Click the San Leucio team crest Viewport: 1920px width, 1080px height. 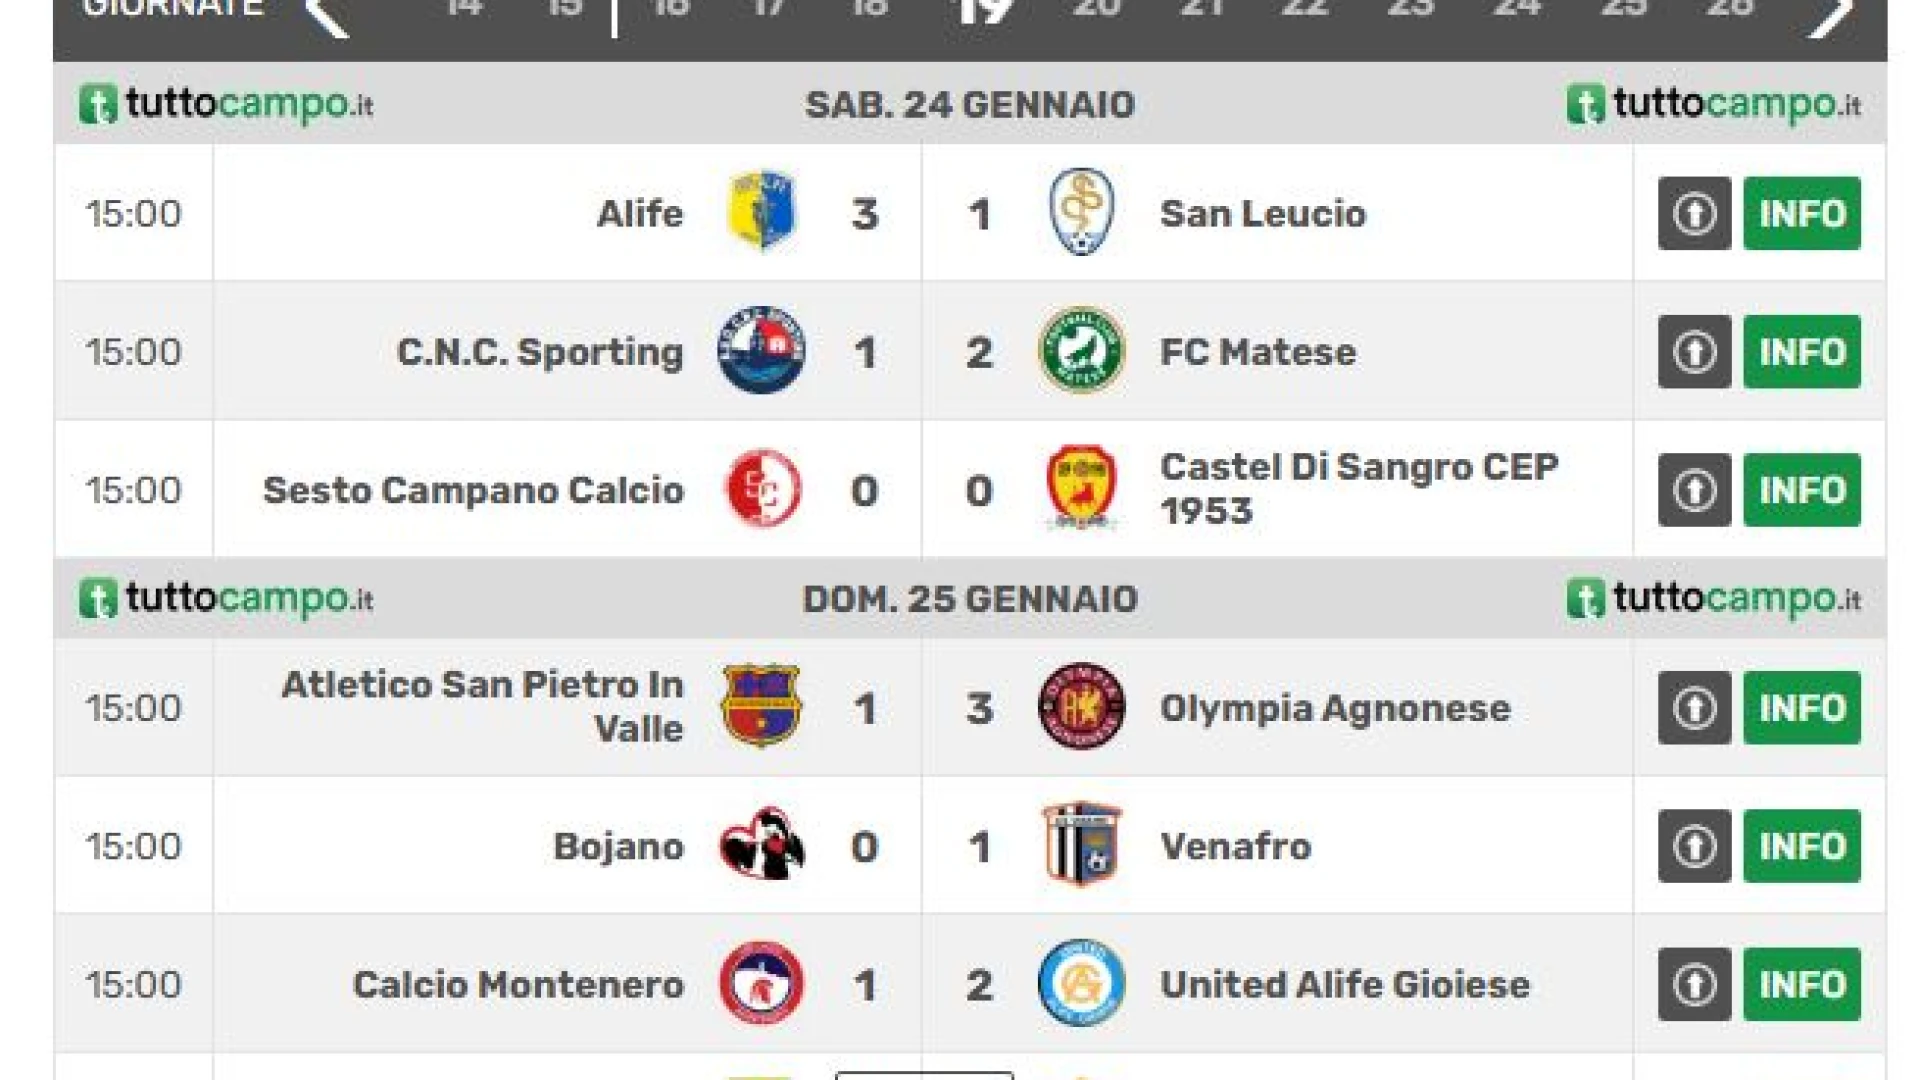(x=1081, y=212)
